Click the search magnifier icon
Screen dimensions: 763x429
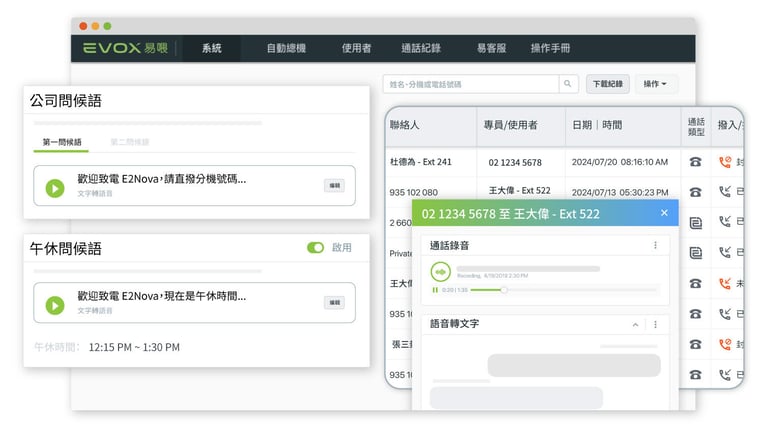pyautogui.click(x=567, y=84)
